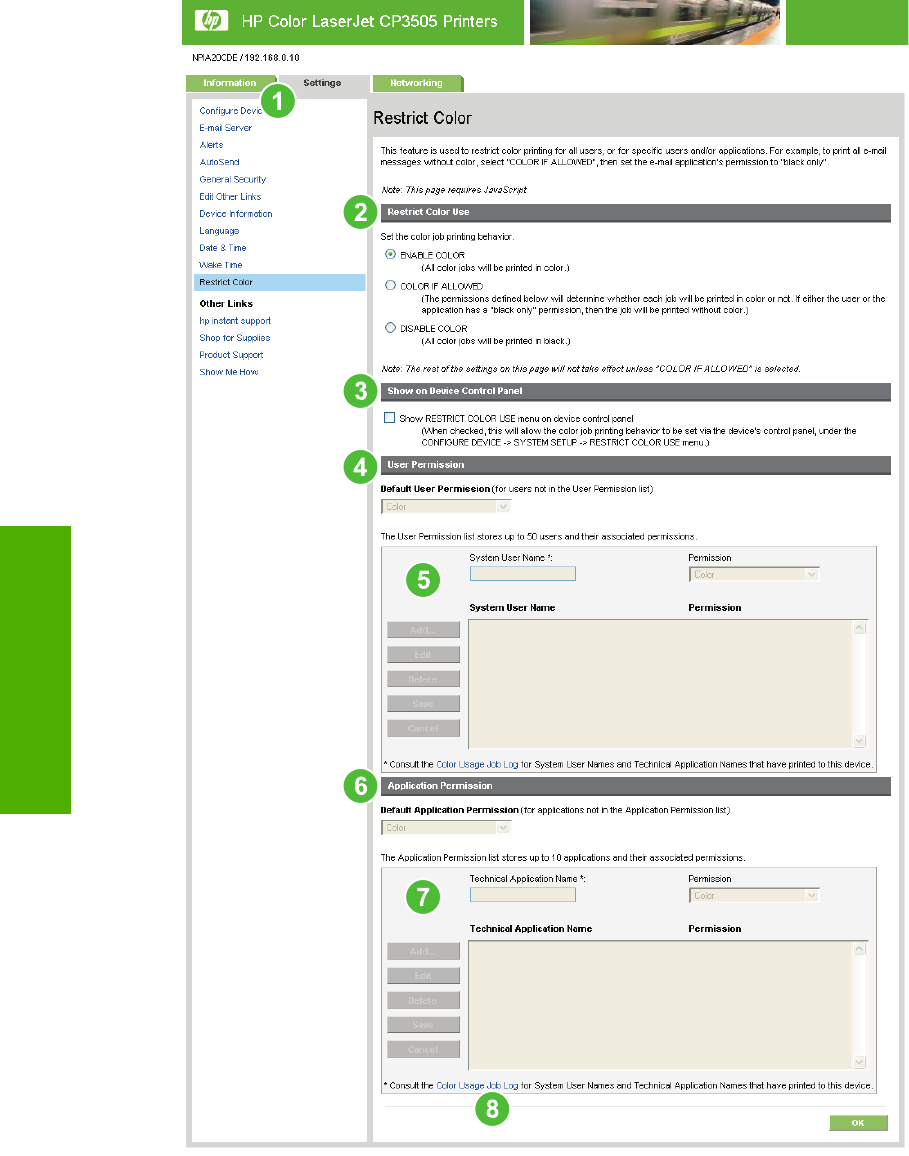The height and width of the screenshot is (1156, 909).
Task: Open Configure Device in sidebar
Action: click(x=230, y=111)
